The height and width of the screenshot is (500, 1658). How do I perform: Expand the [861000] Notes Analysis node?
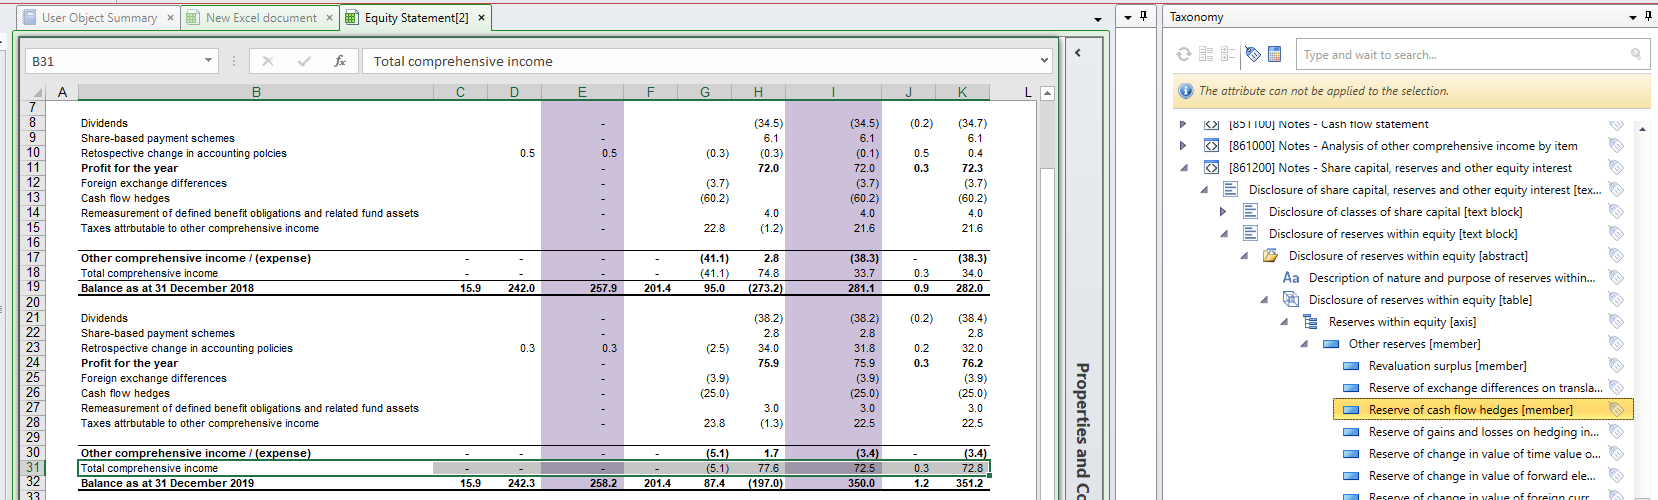[x=1183, y=146]
